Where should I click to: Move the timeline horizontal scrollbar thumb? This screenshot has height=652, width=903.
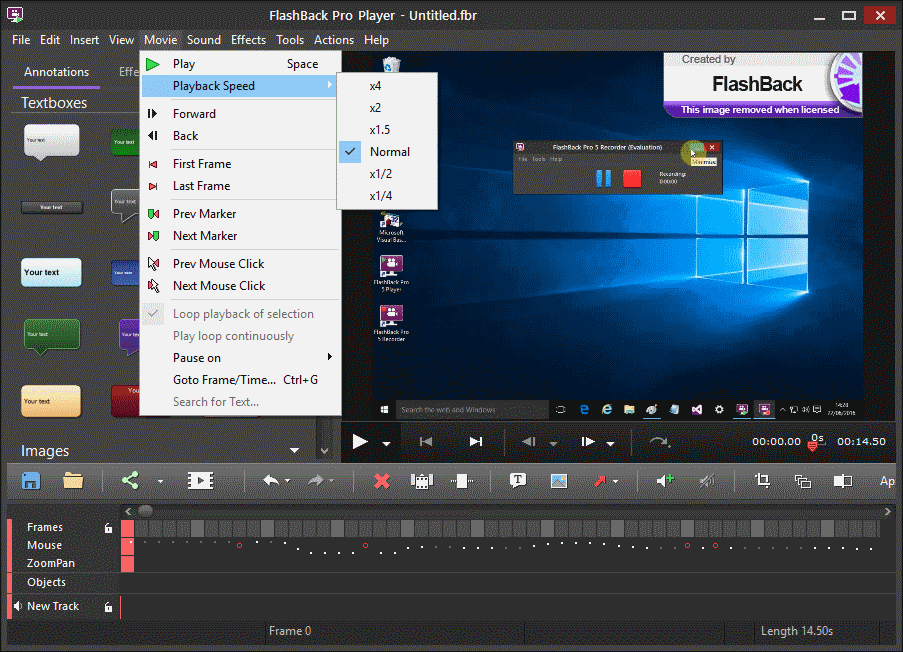tap(146, 511)
